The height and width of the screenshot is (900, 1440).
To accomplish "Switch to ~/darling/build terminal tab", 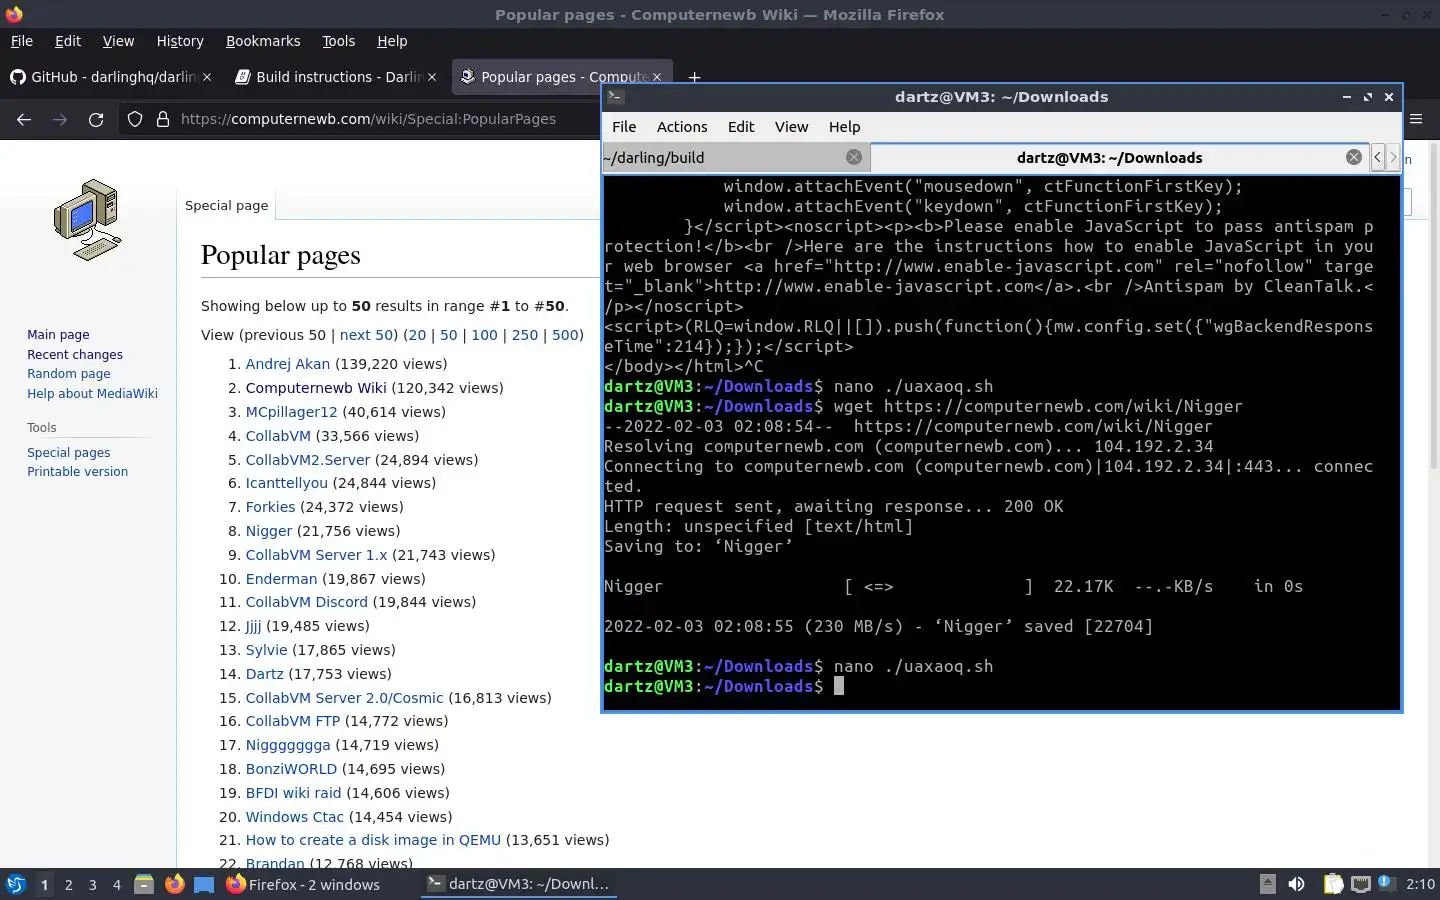I will [x=735, y=157].
